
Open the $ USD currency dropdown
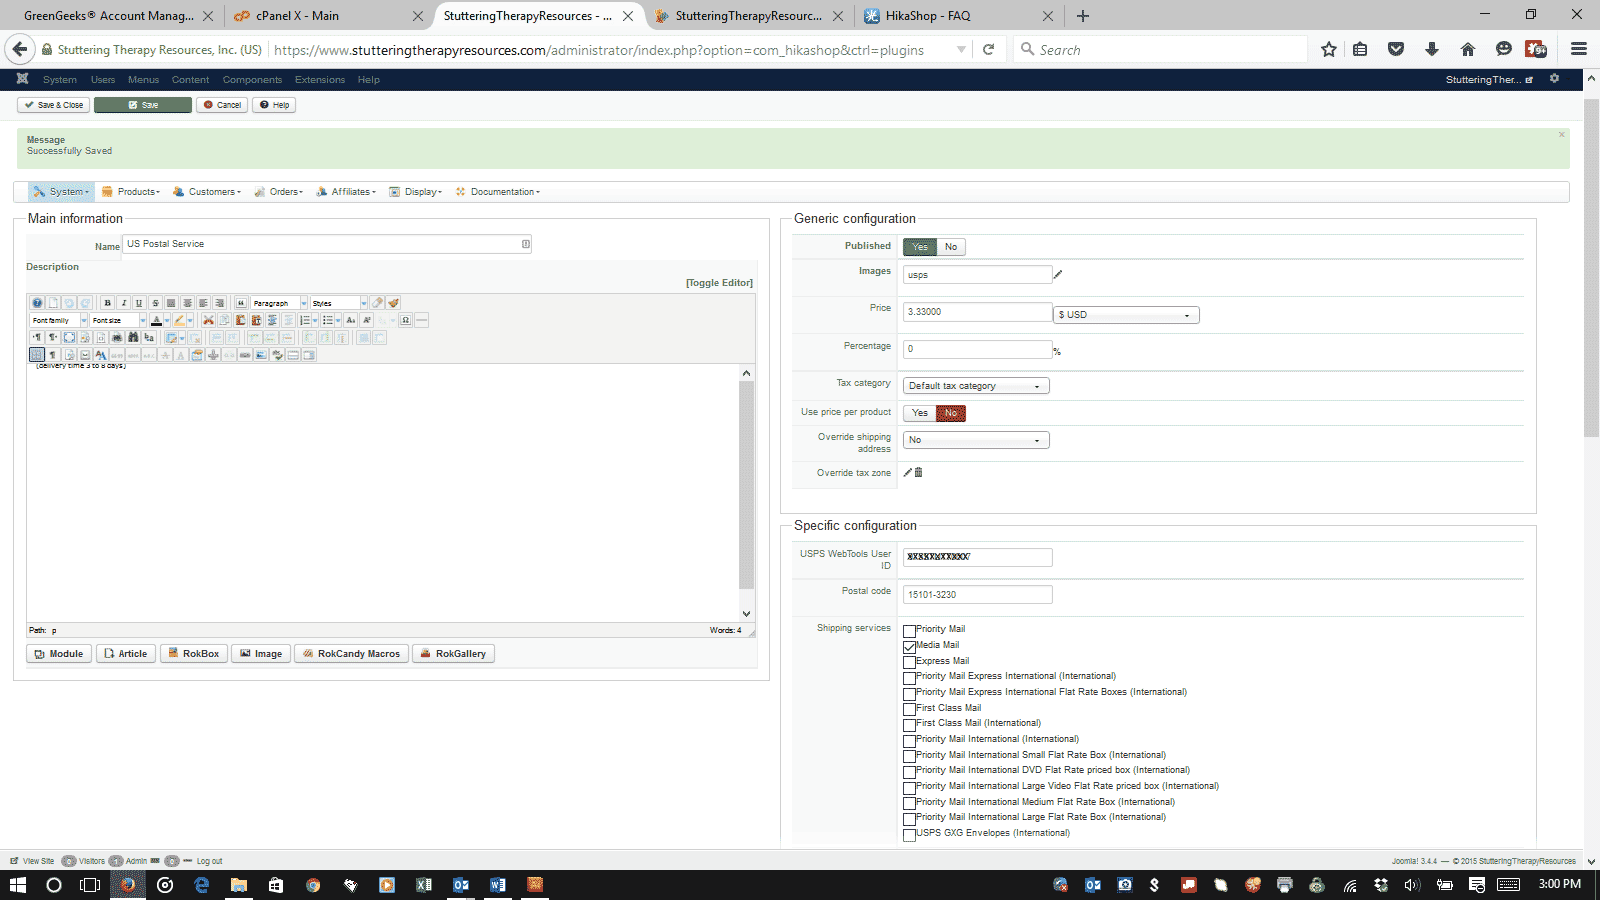tap(1127, 315)
